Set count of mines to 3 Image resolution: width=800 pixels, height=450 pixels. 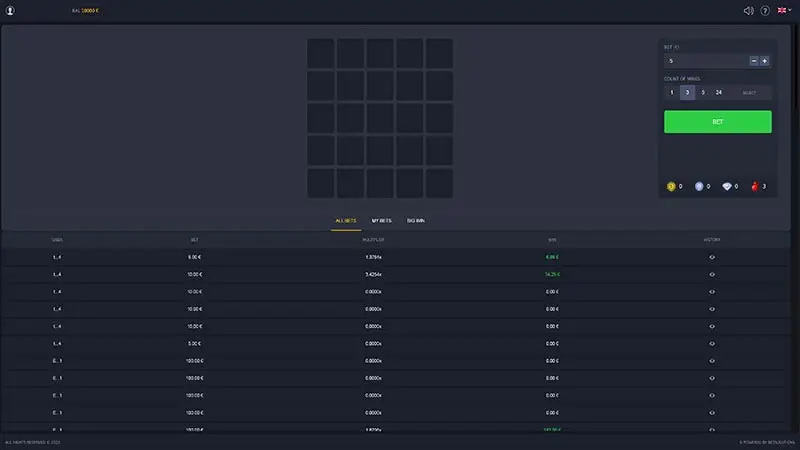[687, 92]
